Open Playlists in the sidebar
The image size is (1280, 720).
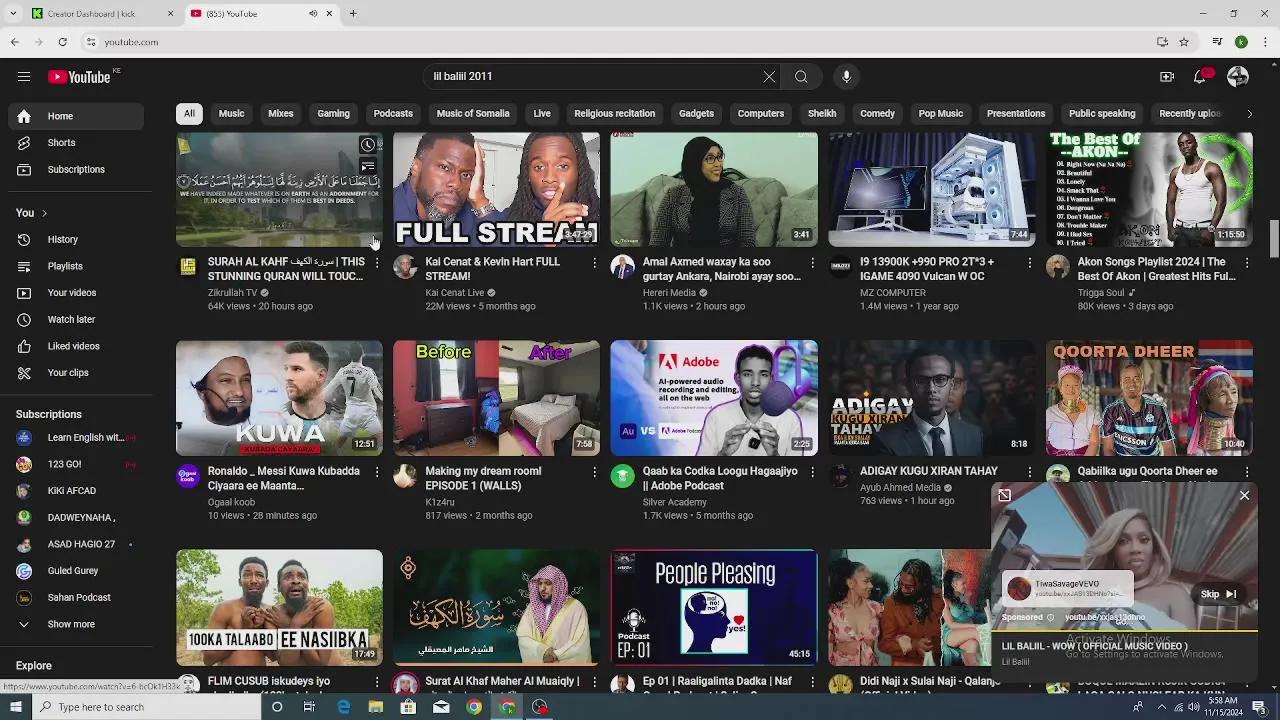tap(76, 266)
